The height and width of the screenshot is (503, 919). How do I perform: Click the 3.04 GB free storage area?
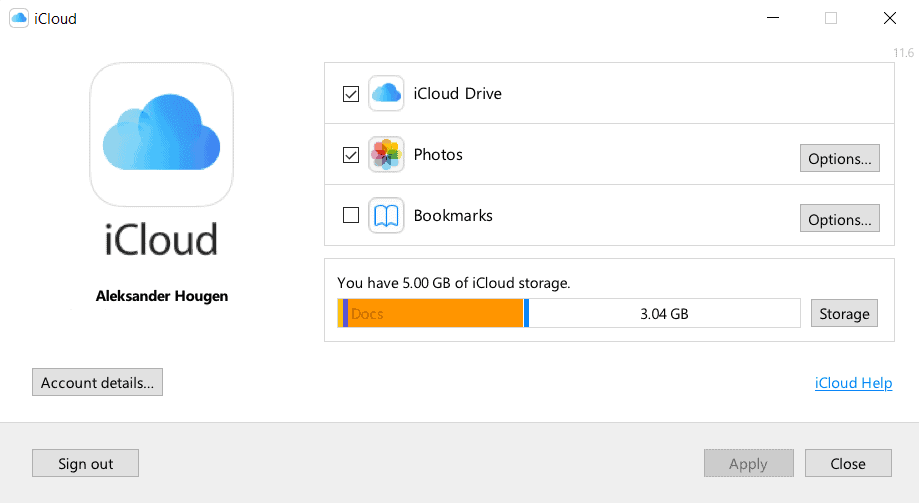(x=664, y=314)
